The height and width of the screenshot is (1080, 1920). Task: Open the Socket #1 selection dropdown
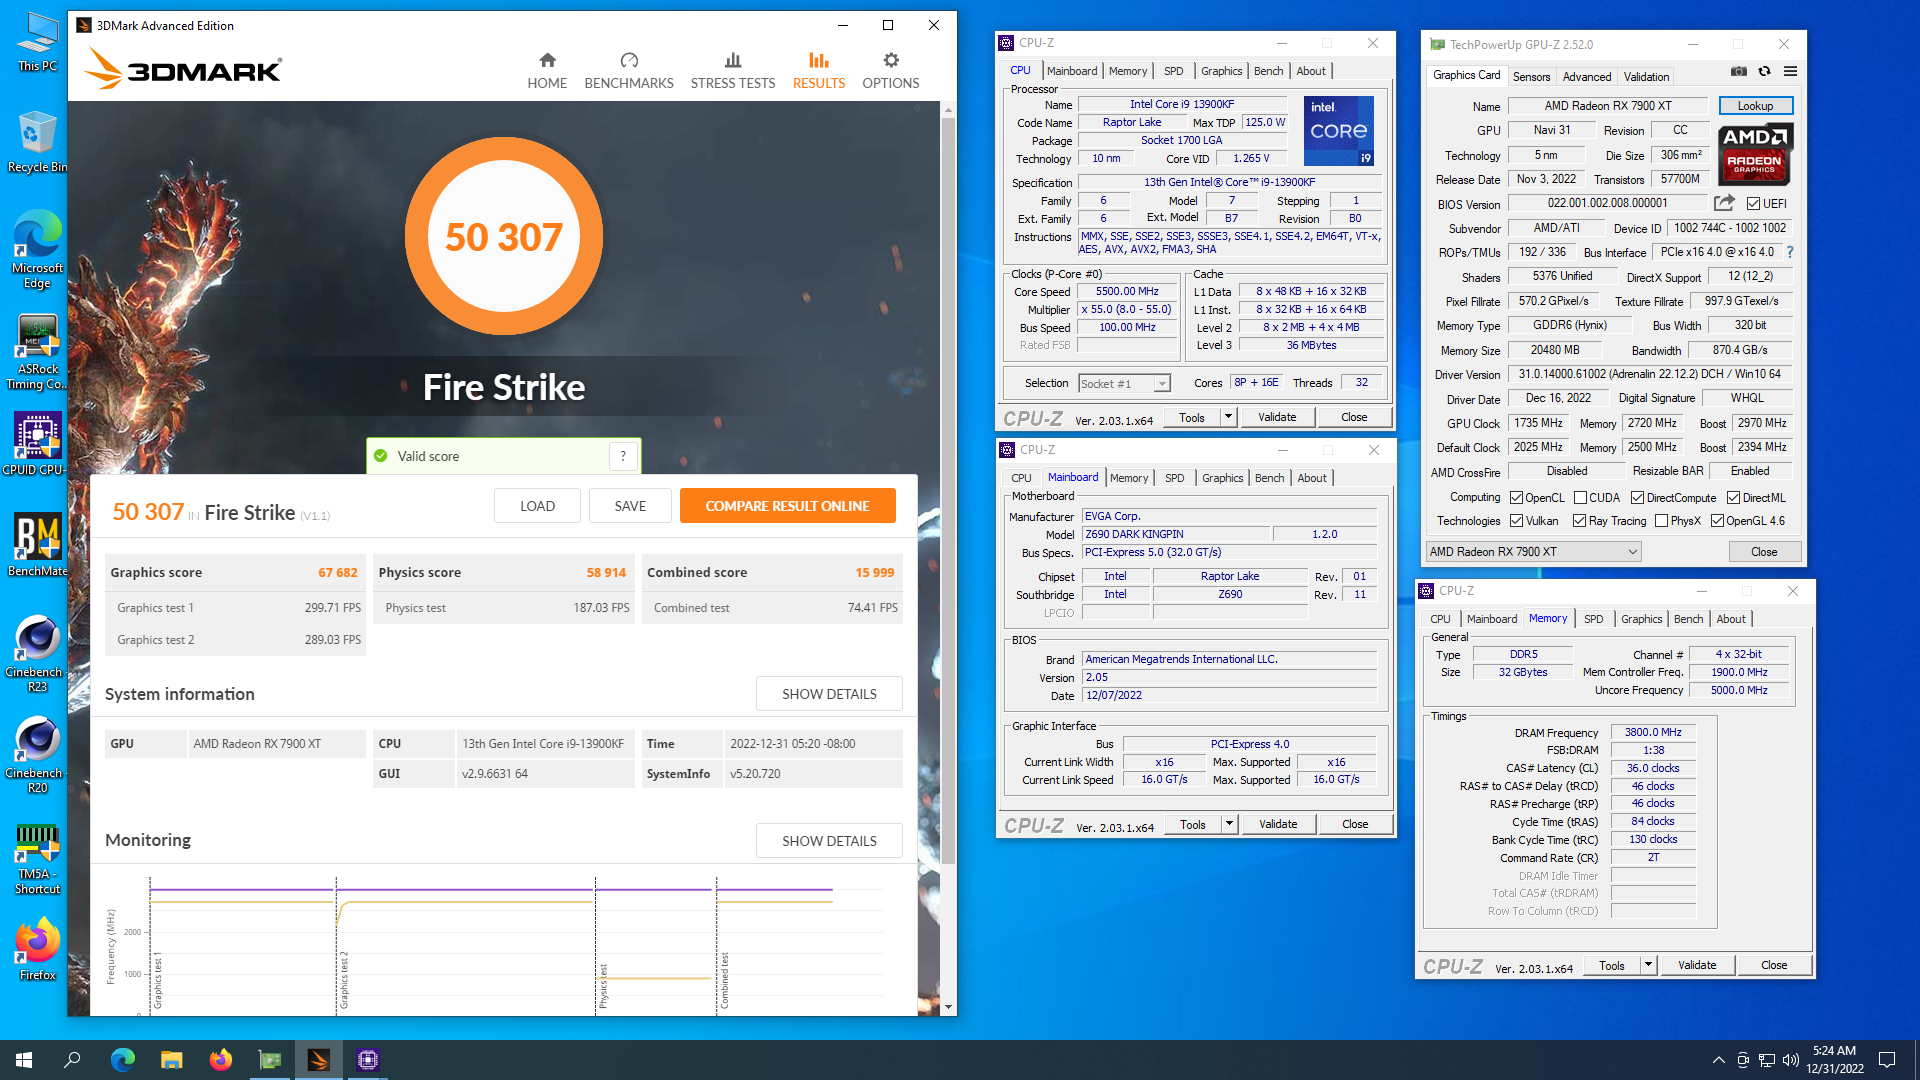pos(1124,384)
